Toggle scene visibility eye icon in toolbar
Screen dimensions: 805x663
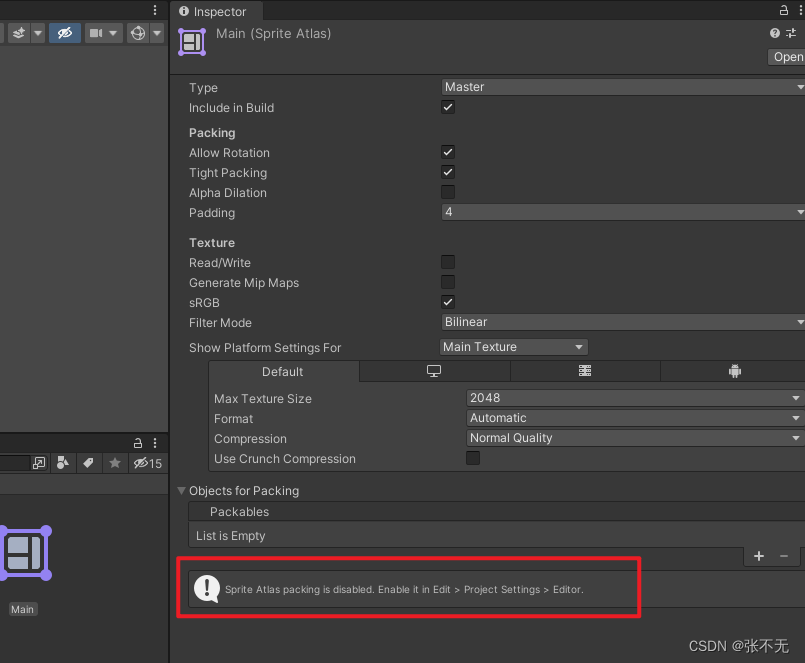pos(65,33)
